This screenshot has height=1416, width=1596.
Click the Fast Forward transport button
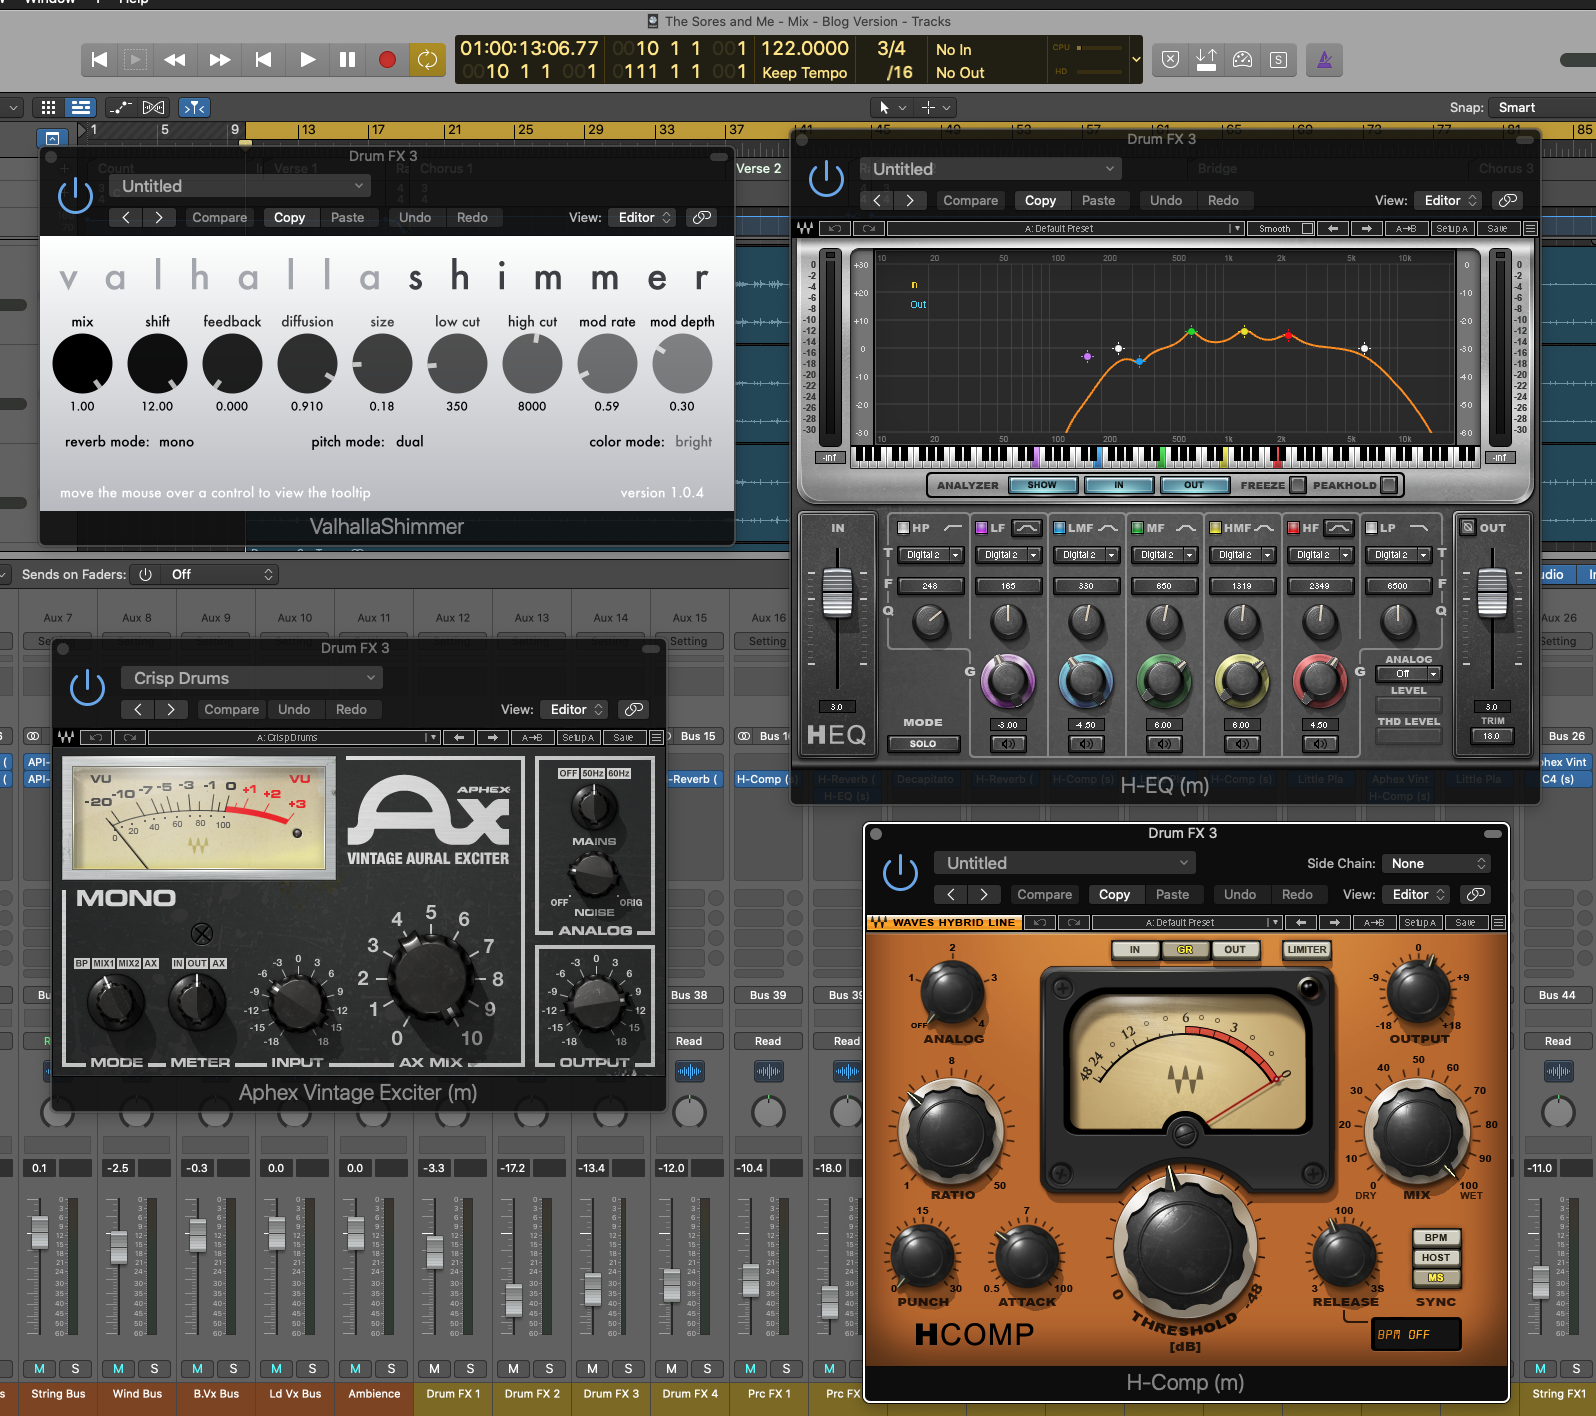pyautogui.click(x=220, y=60)
